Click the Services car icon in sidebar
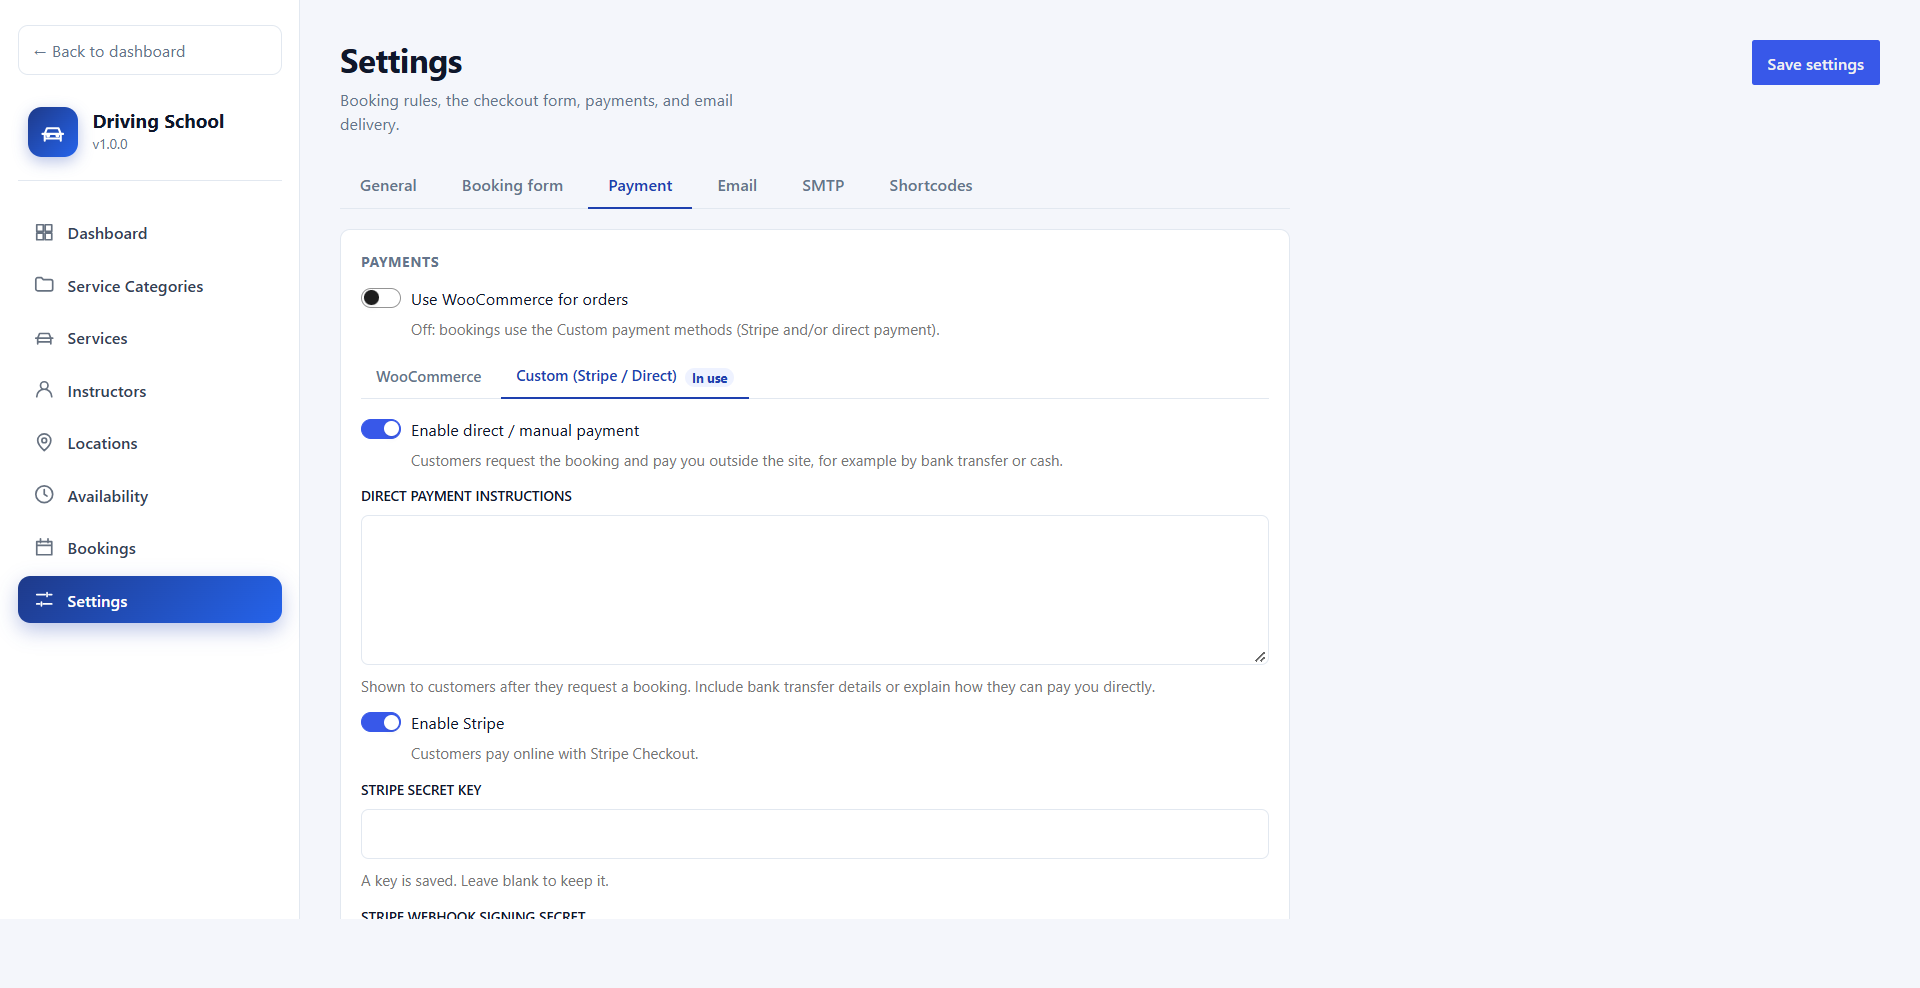Viewport: 1920px width, 988px height. (44, 338)
